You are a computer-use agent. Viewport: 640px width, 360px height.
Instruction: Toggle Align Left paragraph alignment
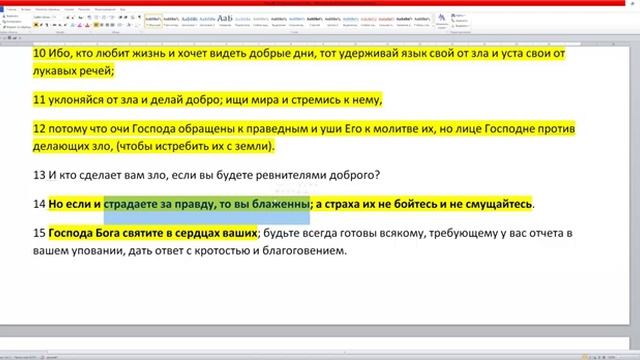pyautogui.click(x=96, y=25)
